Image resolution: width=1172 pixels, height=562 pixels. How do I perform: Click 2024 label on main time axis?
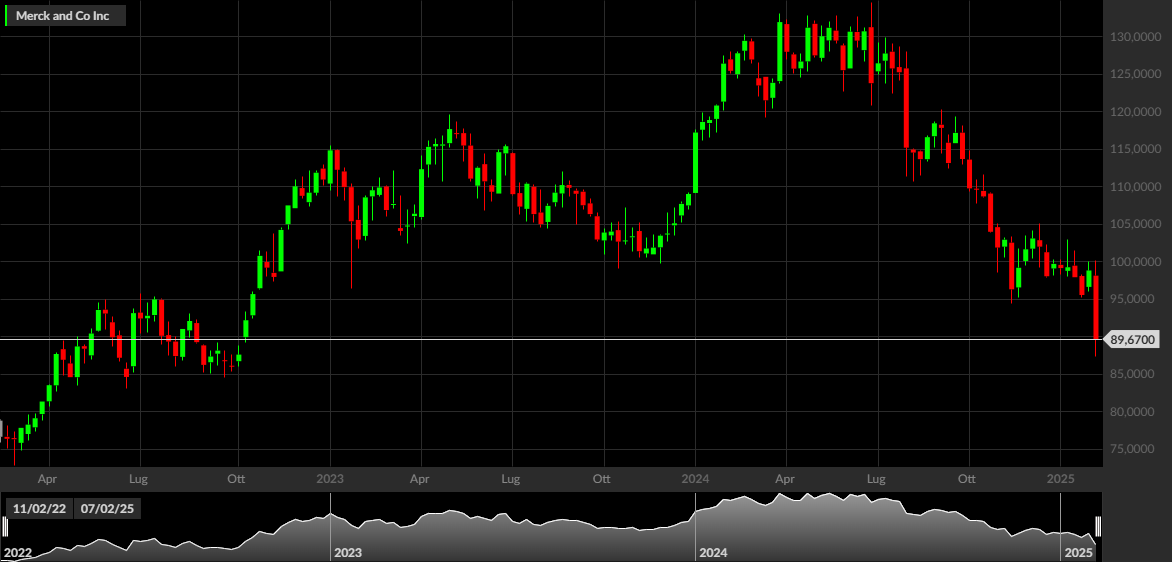pos(695,477)
